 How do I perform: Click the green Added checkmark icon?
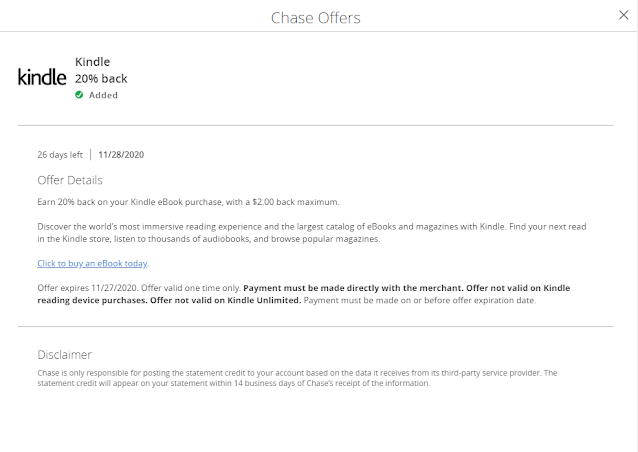(79, 96)
